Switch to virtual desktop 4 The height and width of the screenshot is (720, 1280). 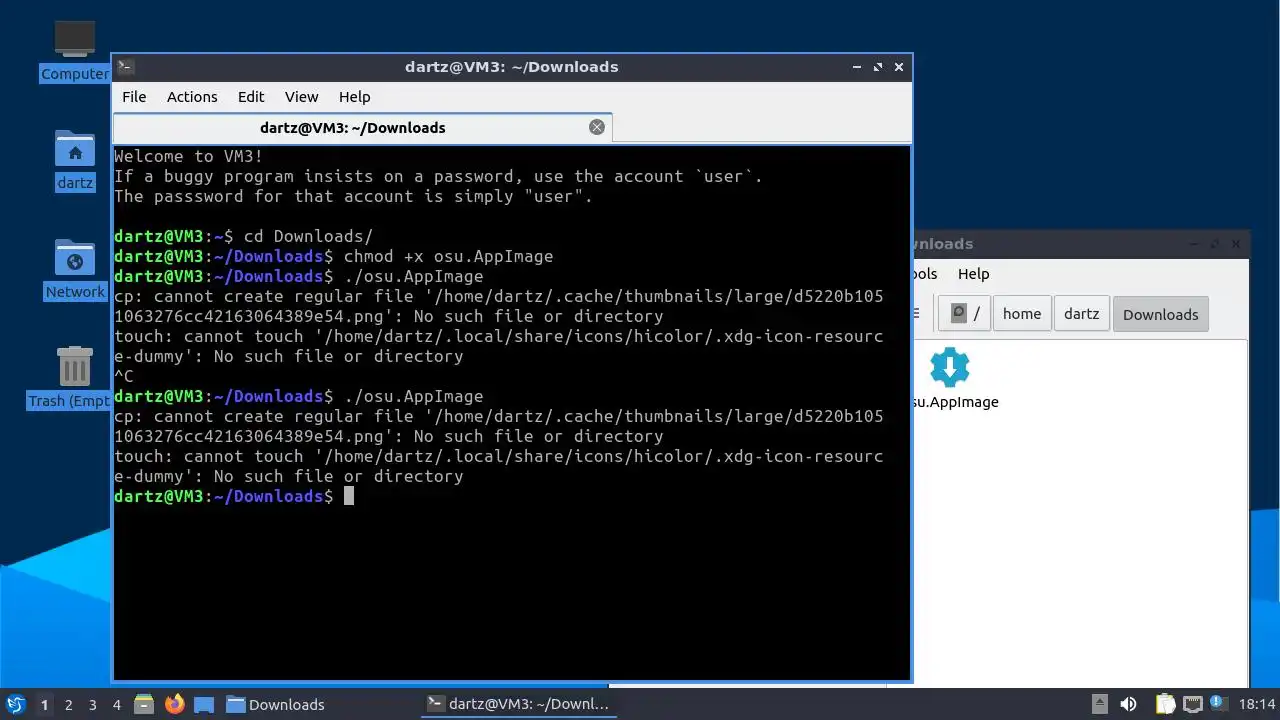pyautogui.click(x=116, y=704)
